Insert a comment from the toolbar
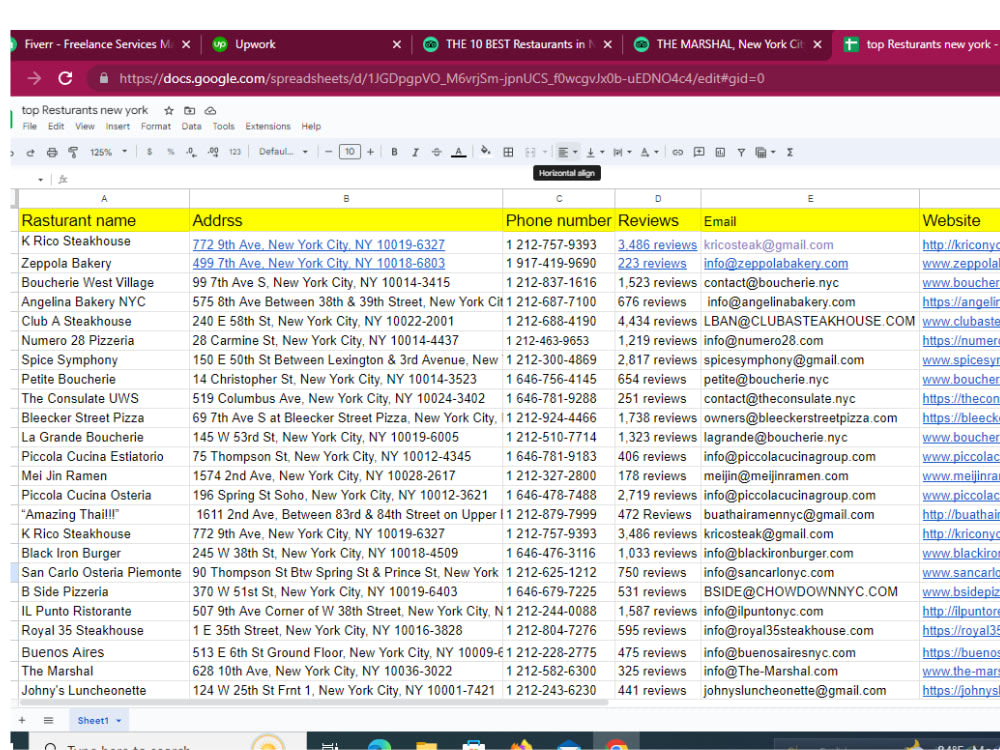The height and width of the screenshot is (750, 1000). [699, 152]
